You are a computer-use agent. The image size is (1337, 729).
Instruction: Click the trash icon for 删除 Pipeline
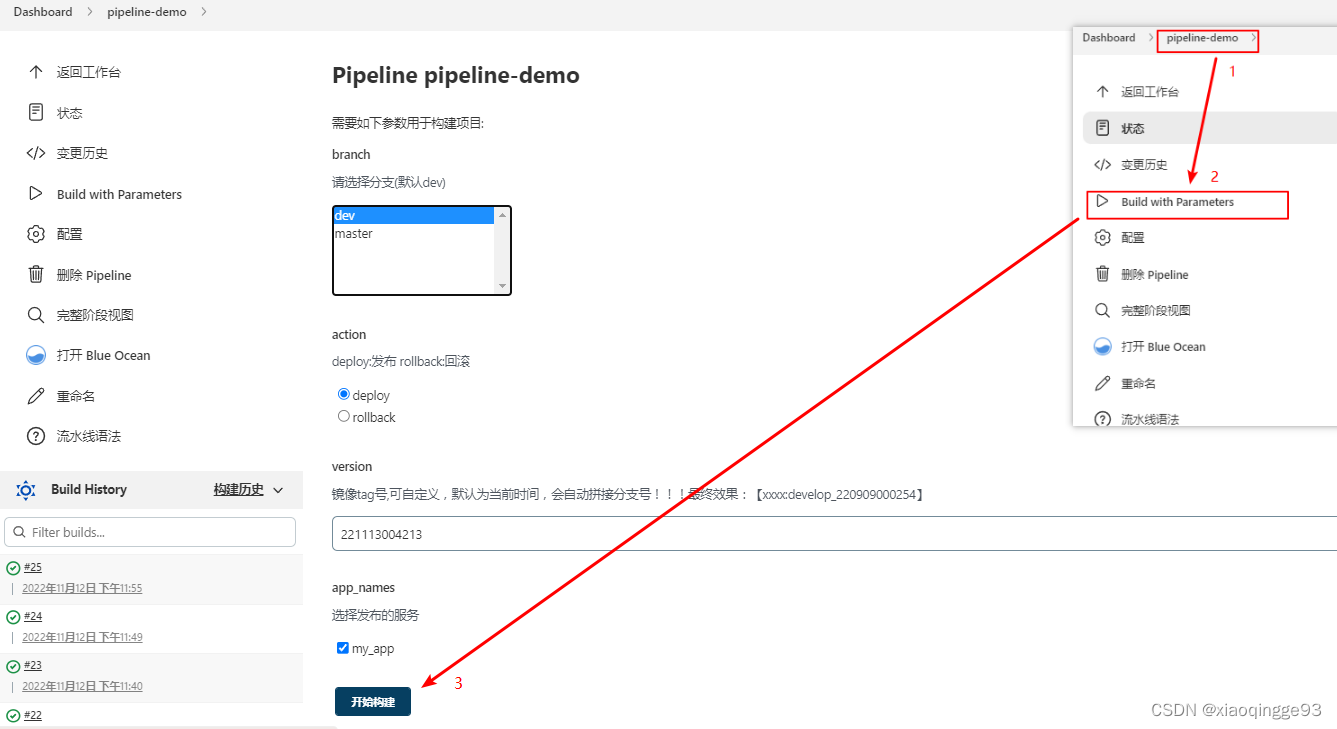coord(36,275)
